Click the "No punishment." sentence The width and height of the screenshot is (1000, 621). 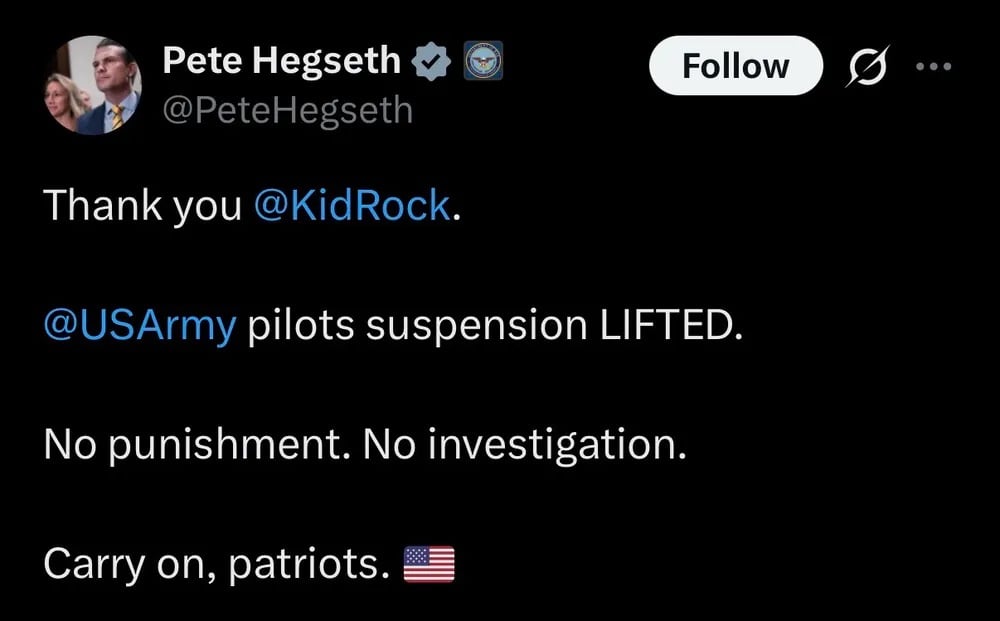pyautogui.click(x=195, y=445)
